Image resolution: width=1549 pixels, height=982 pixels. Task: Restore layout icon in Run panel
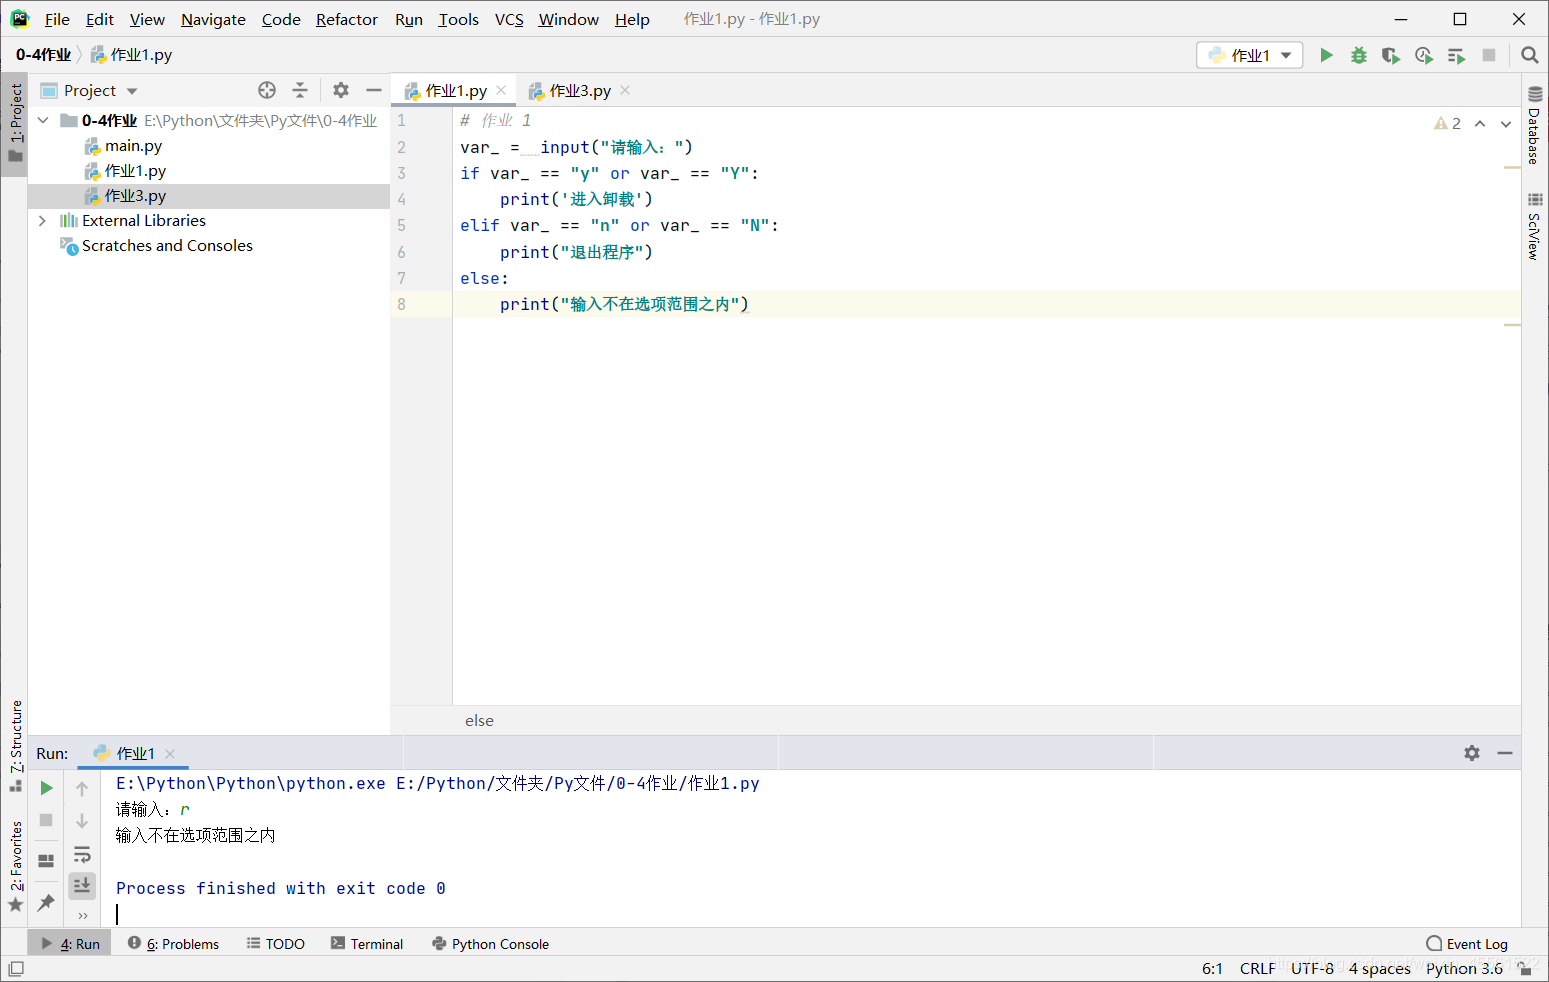46,860
